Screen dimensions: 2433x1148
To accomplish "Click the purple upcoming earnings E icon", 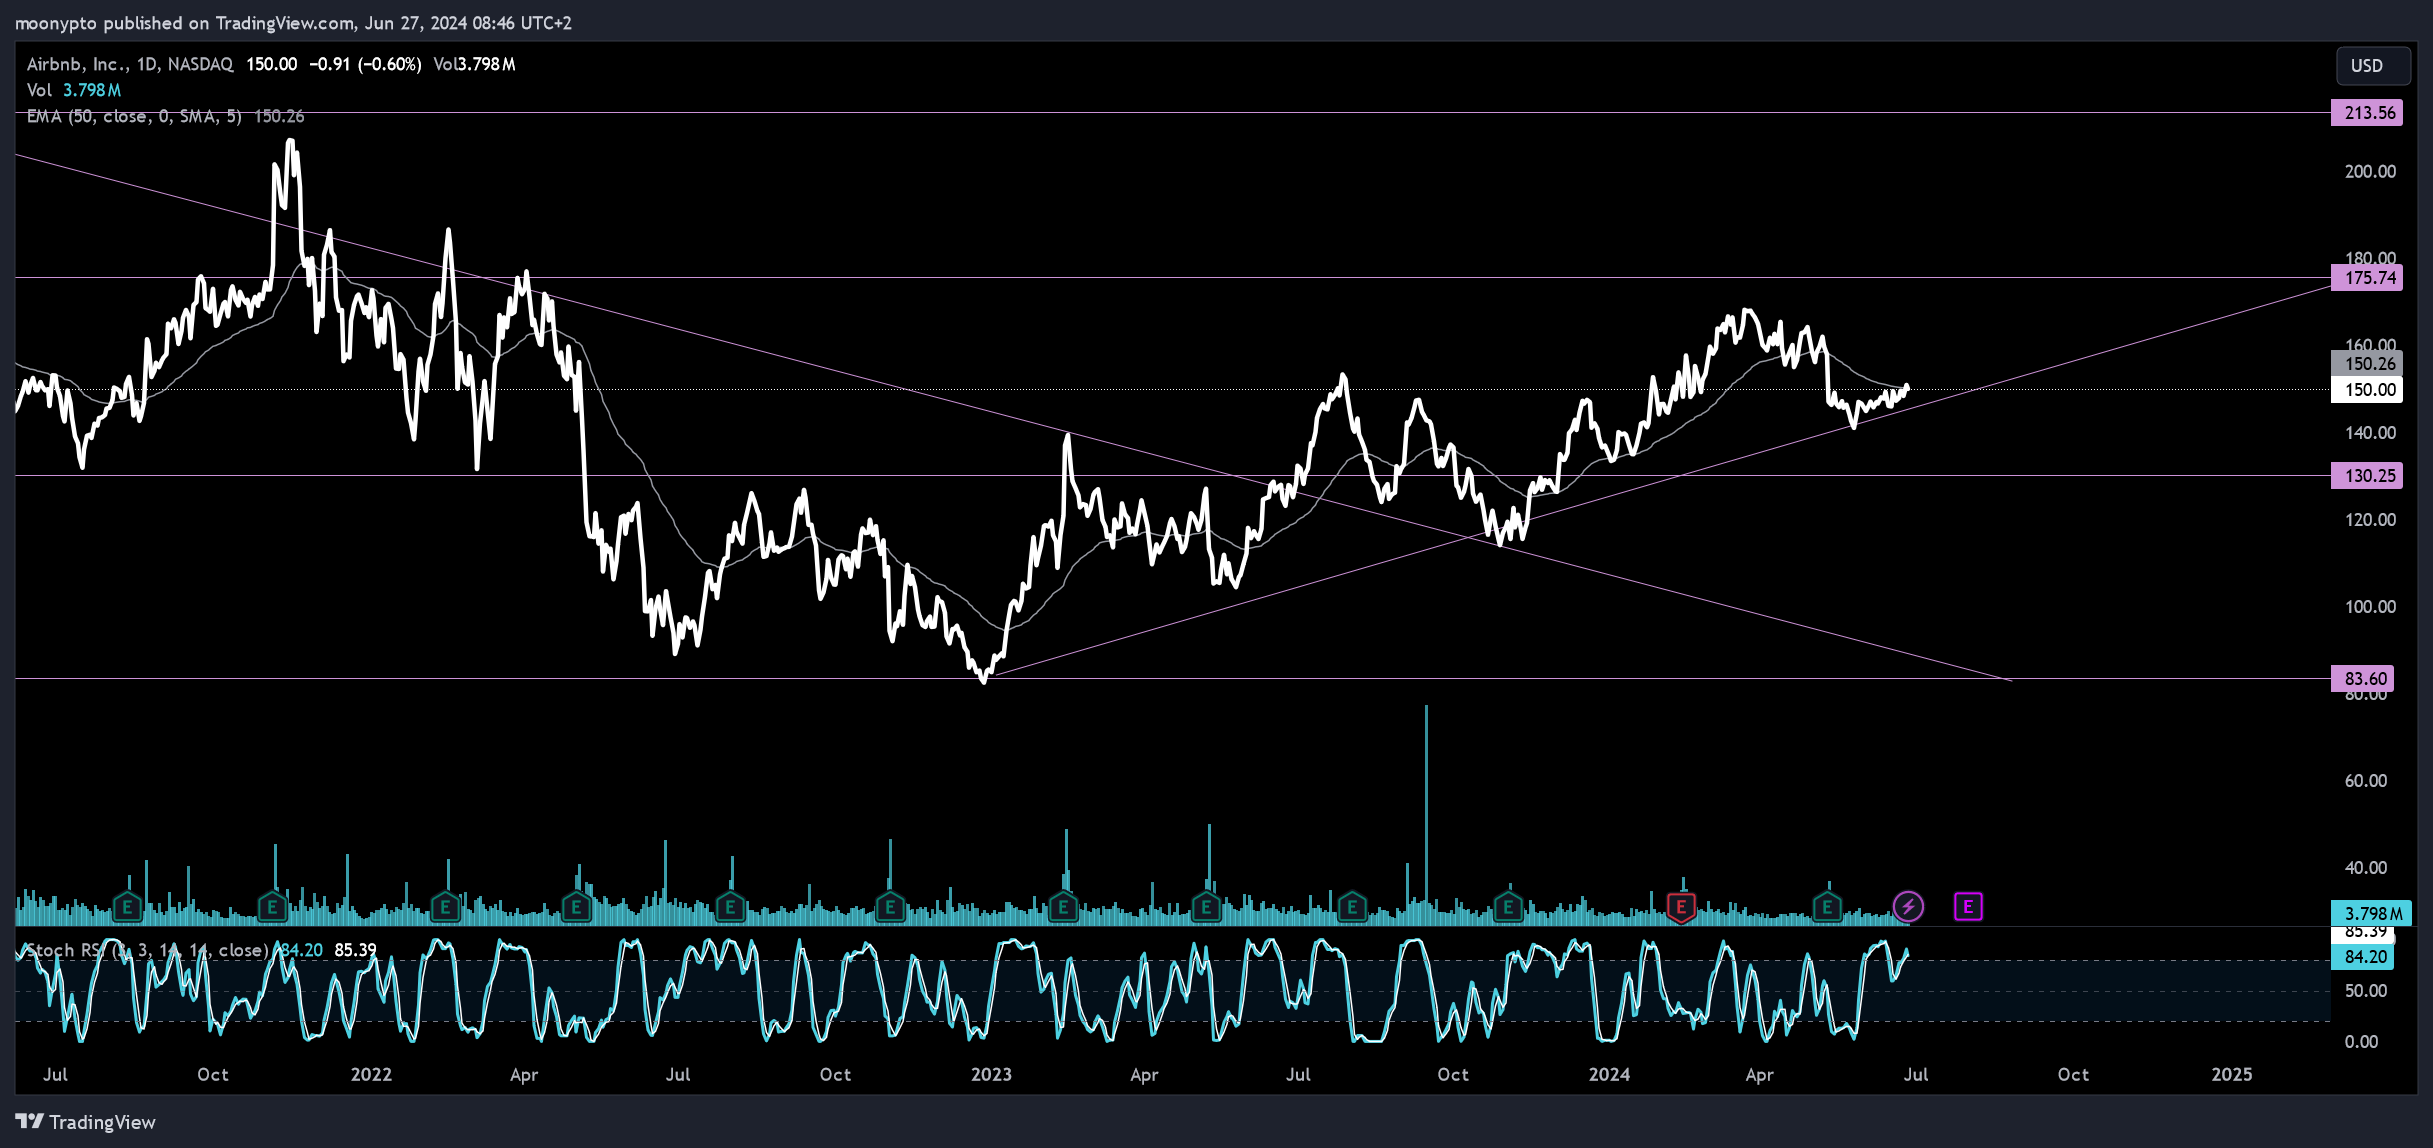I will (1968, 907).
